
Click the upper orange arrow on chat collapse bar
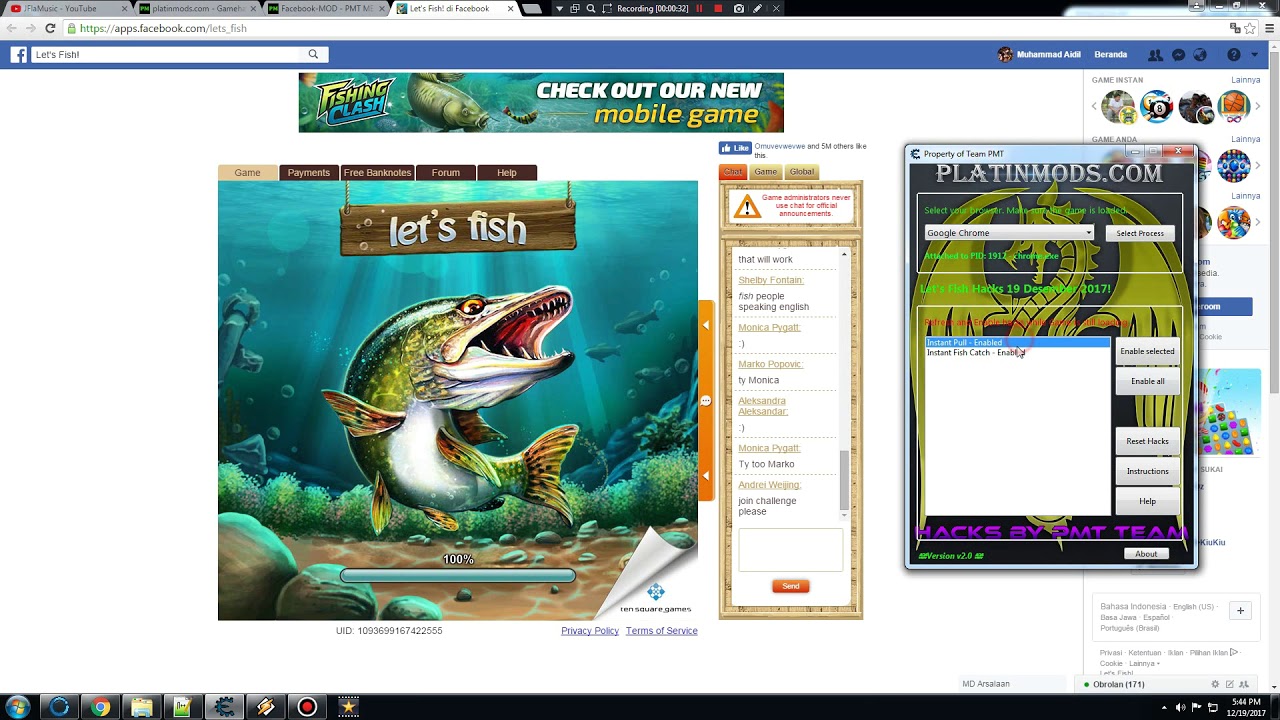(x=706, y=326)
